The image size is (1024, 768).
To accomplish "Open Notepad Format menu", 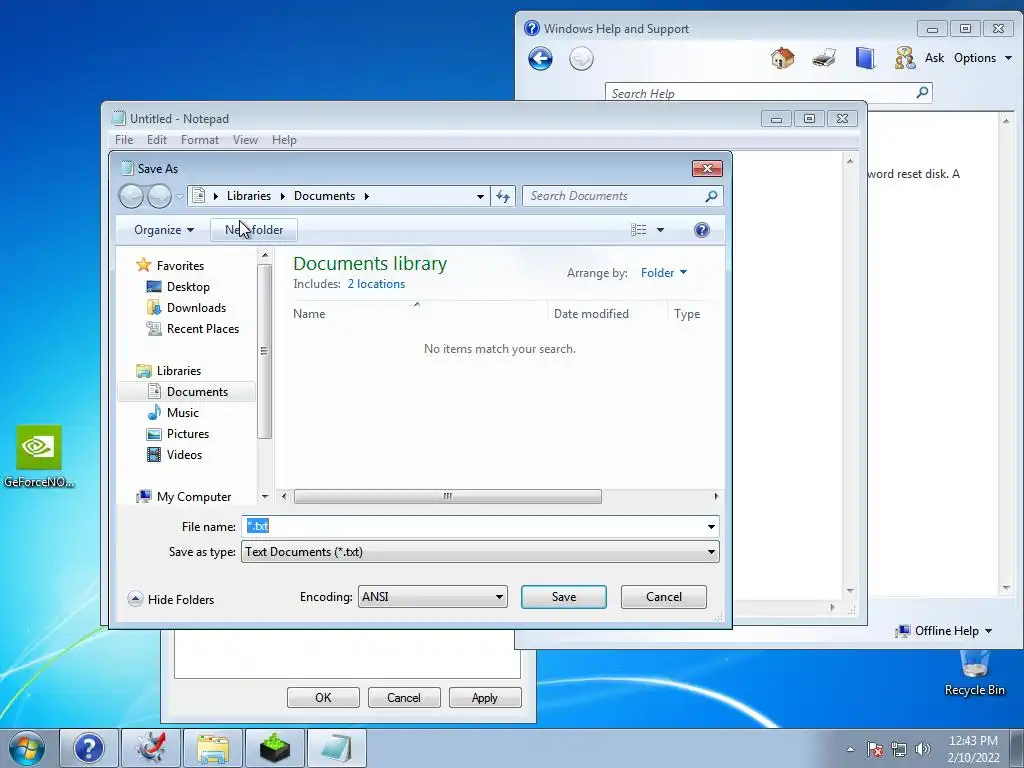I will pos(199,140).
